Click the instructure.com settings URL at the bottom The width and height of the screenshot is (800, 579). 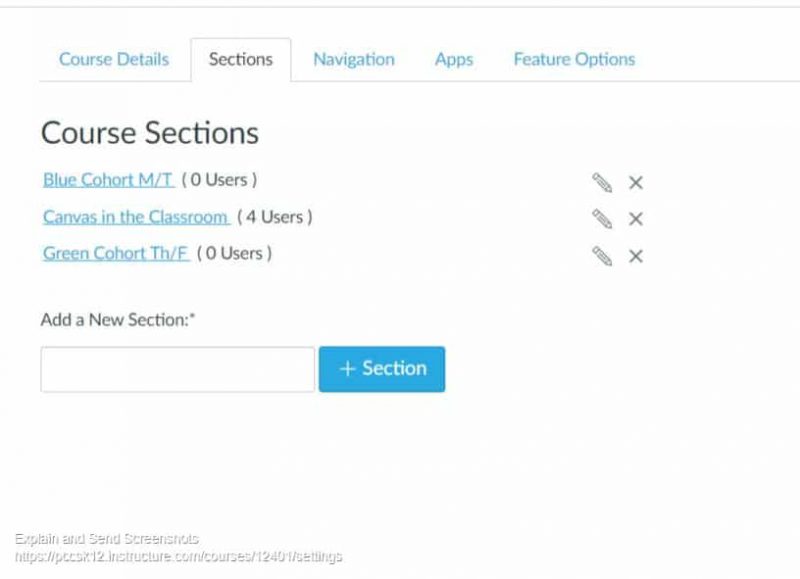178,556
